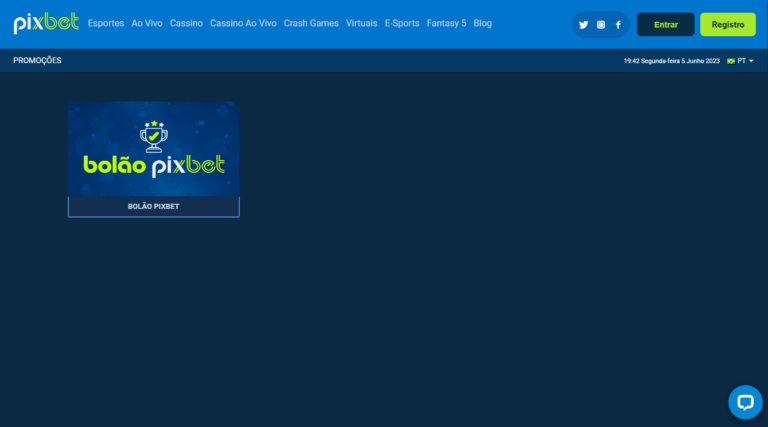Open the Facebook social icon
The image size is (768, 427).
618,24
